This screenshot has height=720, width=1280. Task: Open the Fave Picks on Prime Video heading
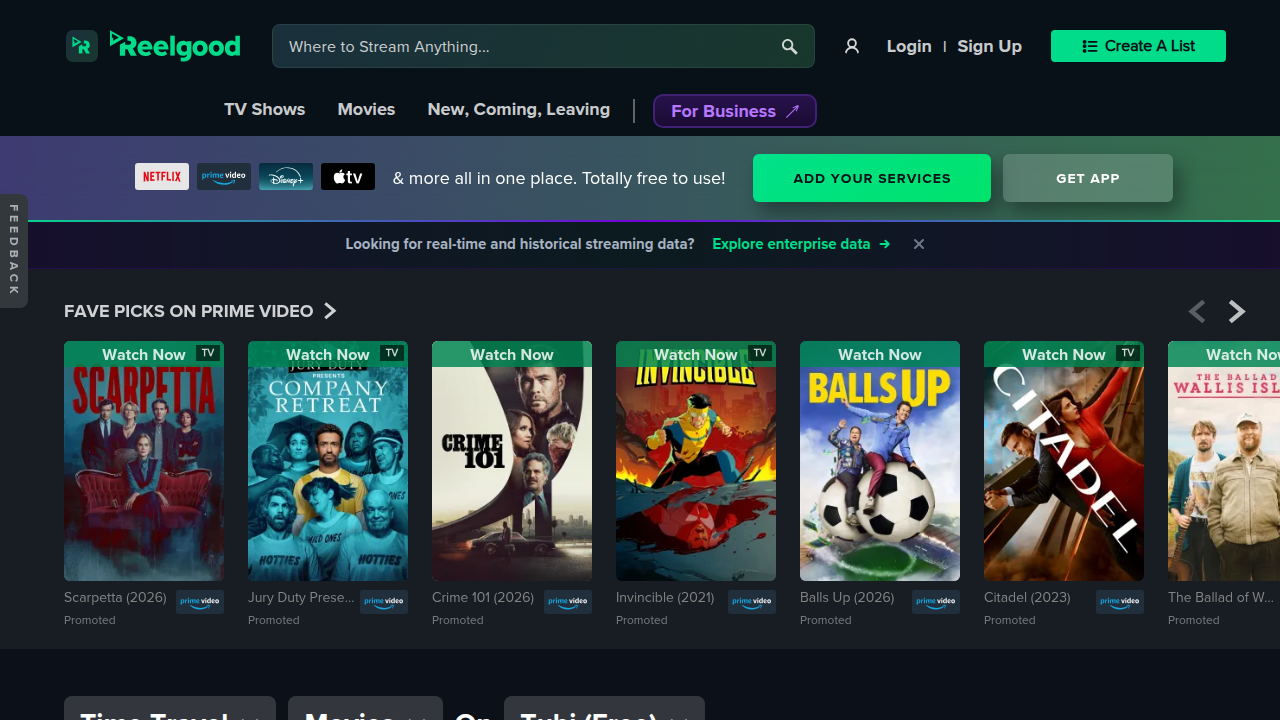click(189, 311)
